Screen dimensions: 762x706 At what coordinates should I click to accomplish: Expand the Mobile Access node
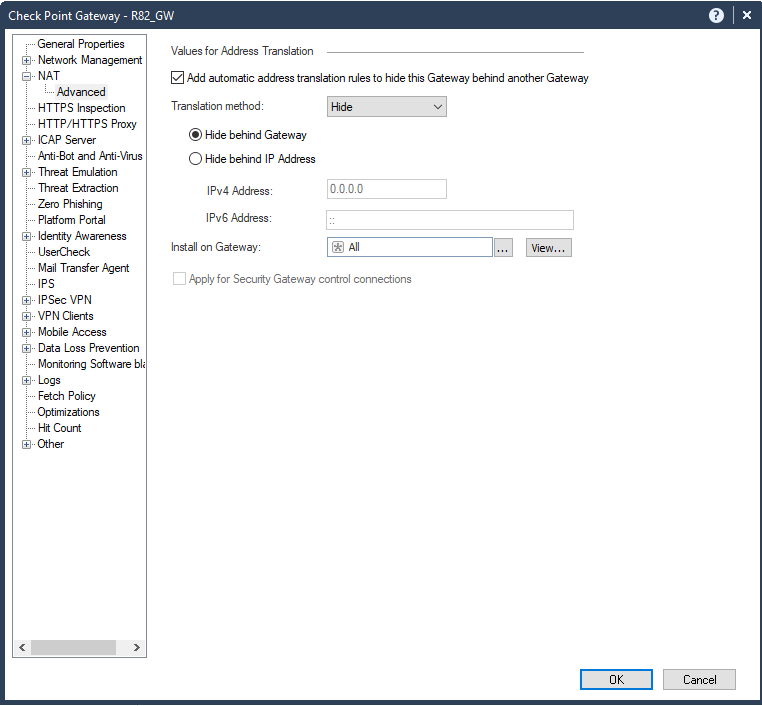[26, 333]
